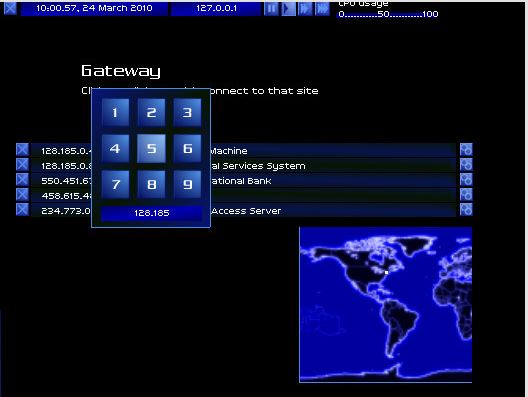Remove the 550.451 International Bank link

coord(22,179)
